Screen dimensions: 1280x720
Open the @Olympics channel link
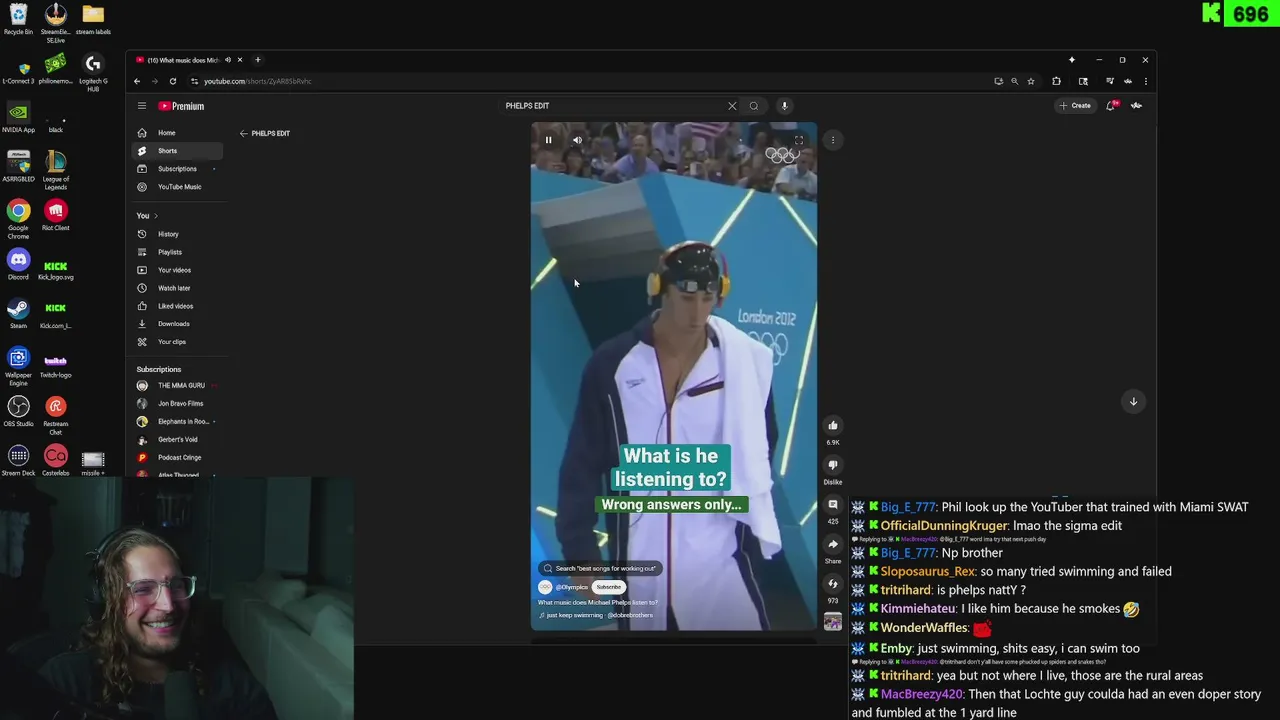click(572, 587)
